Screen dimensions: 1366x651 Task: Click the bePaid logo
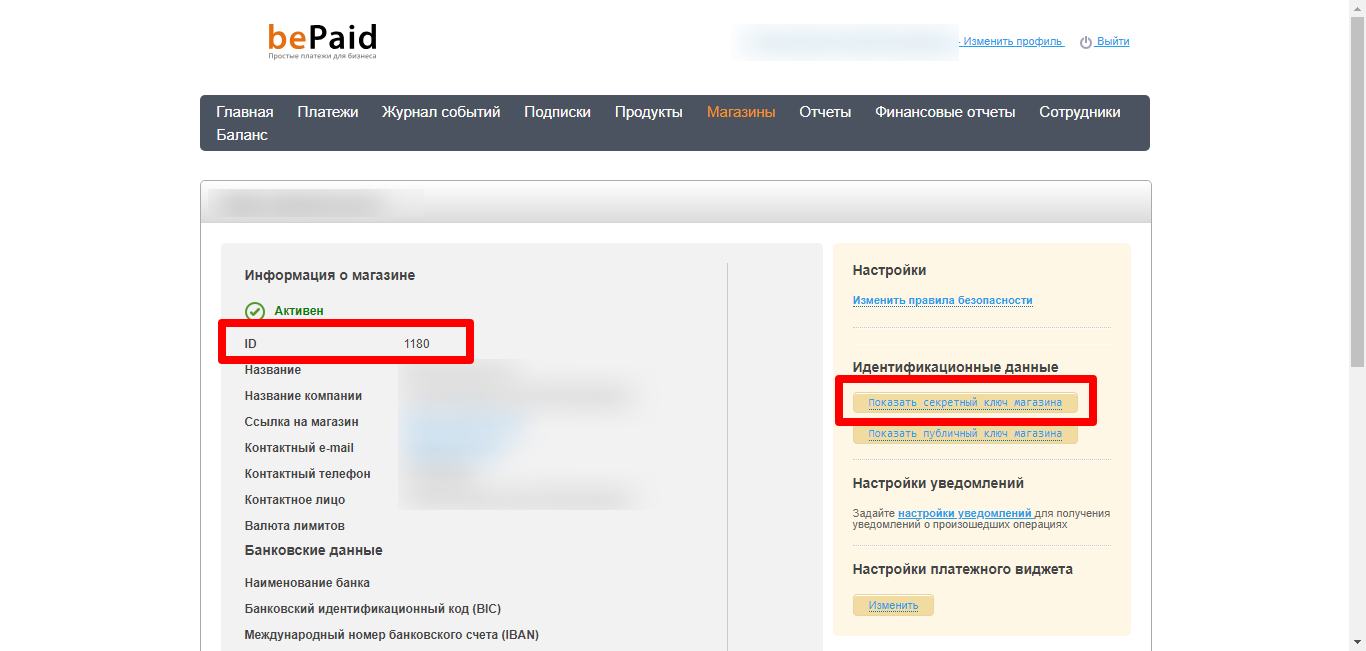322,38
